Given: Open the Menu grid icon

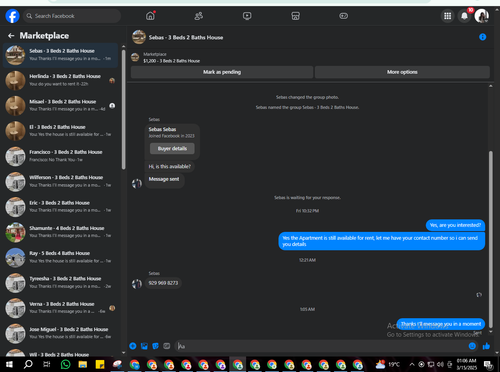Looking at the screenshot, I should pyautogui.click(x=447, y=16).
